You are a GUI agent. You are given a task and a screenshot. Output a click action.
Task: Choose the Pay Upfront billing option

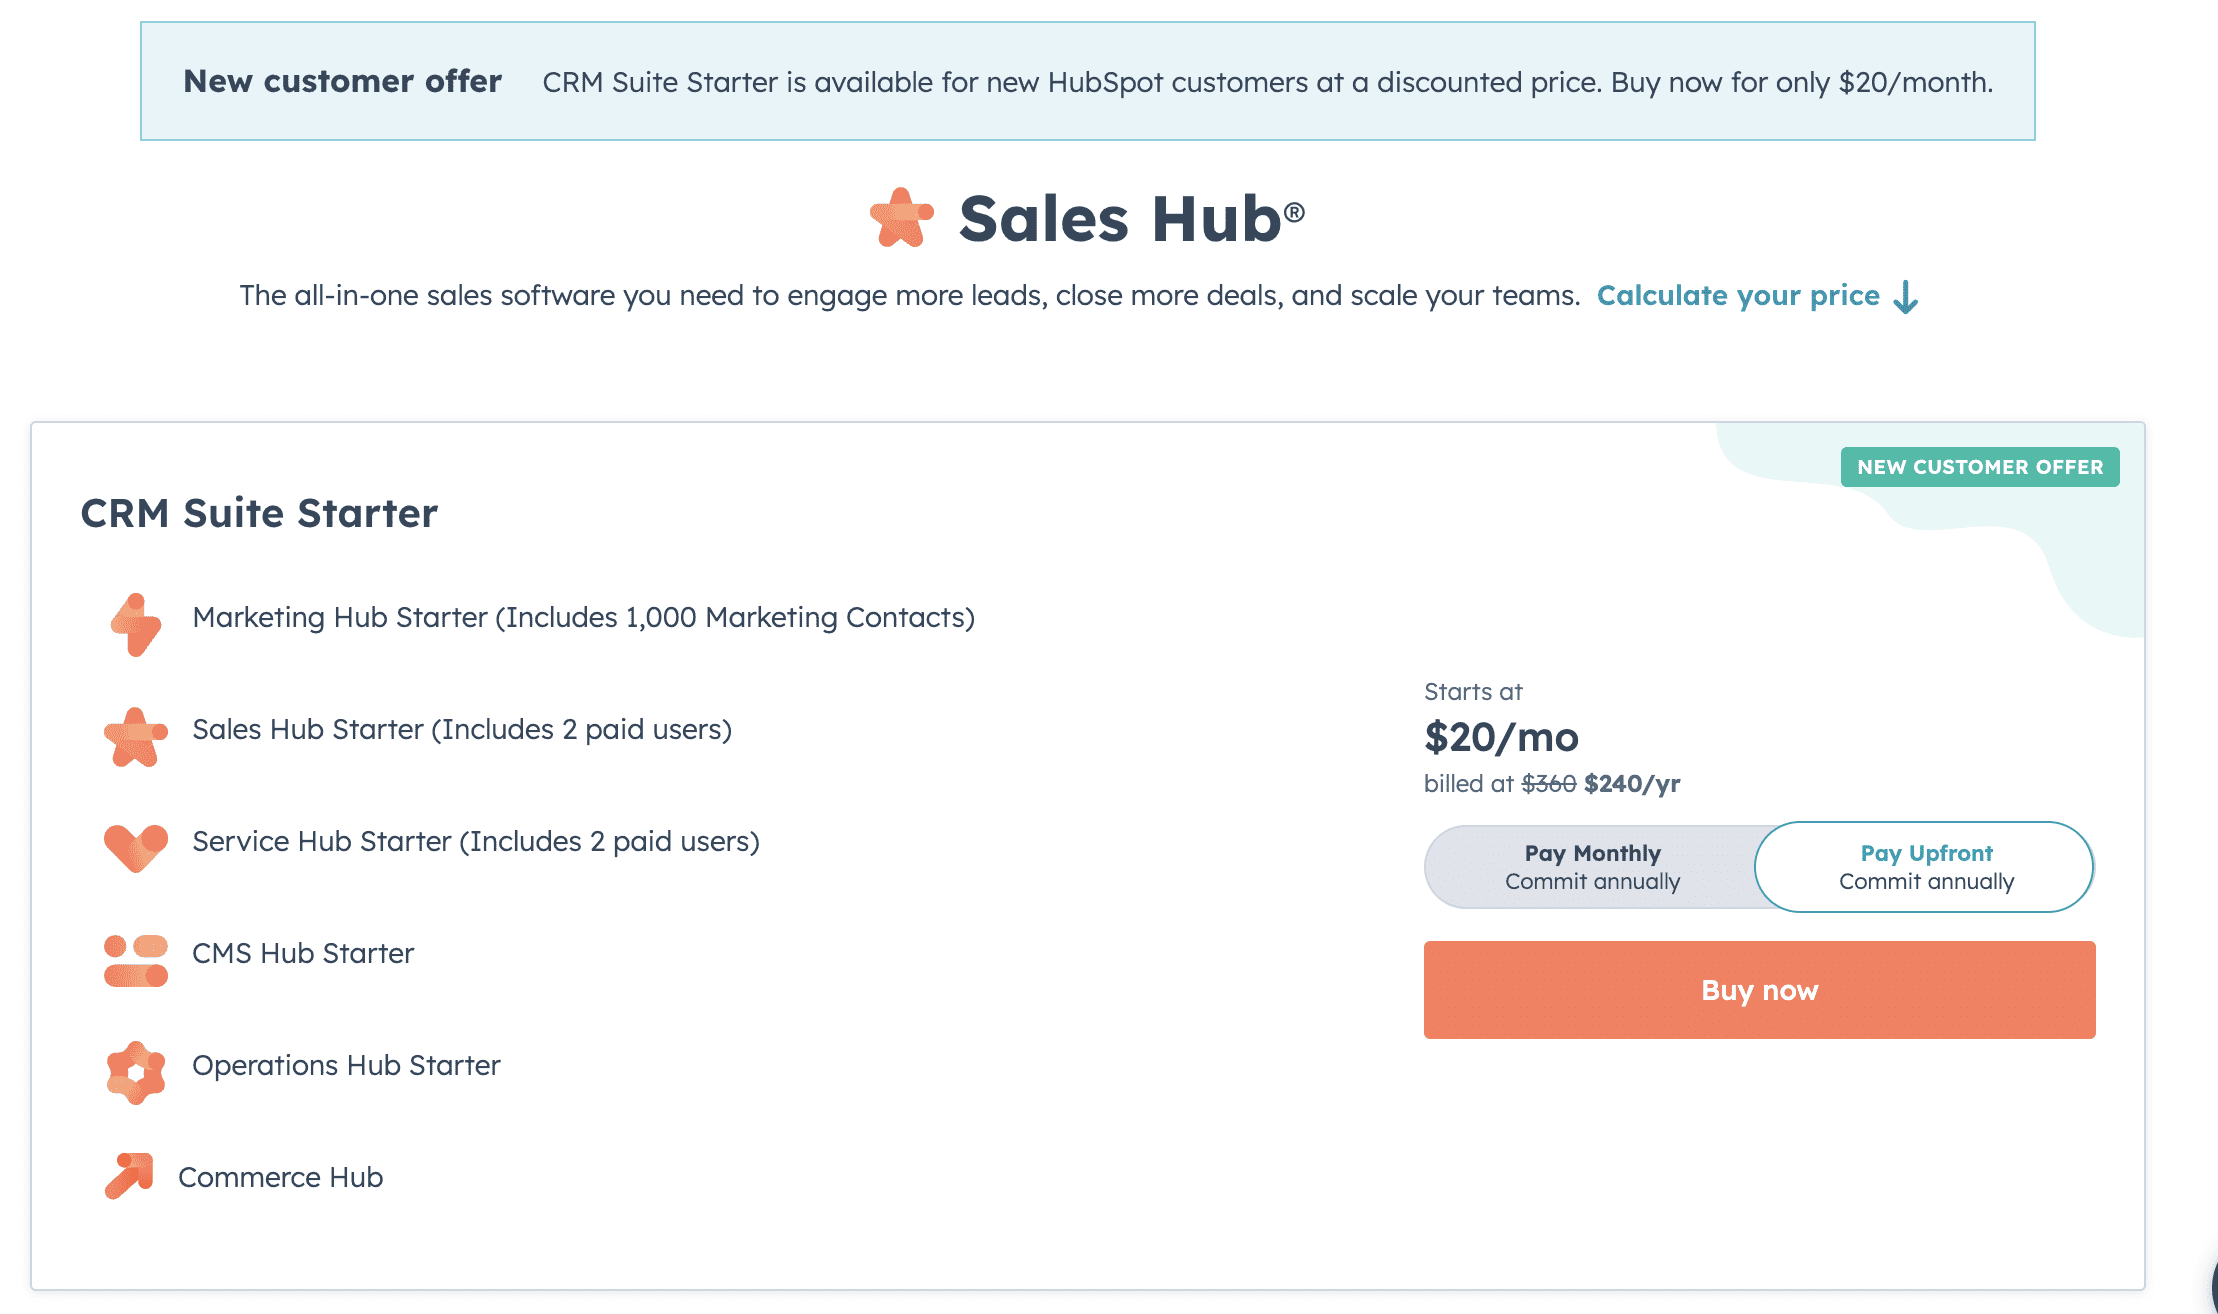[x=1925, y=867]
